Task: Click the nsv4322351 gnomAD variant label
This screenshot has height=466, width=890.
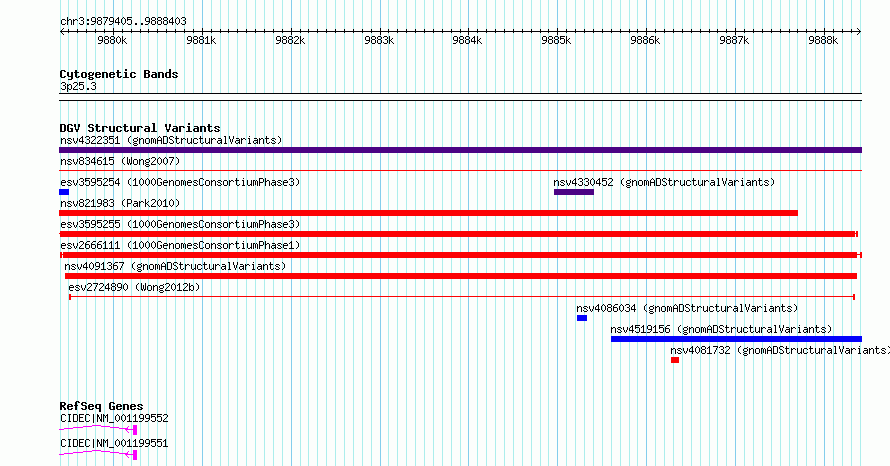Action: pyautogui.click(x=171, y=140)
